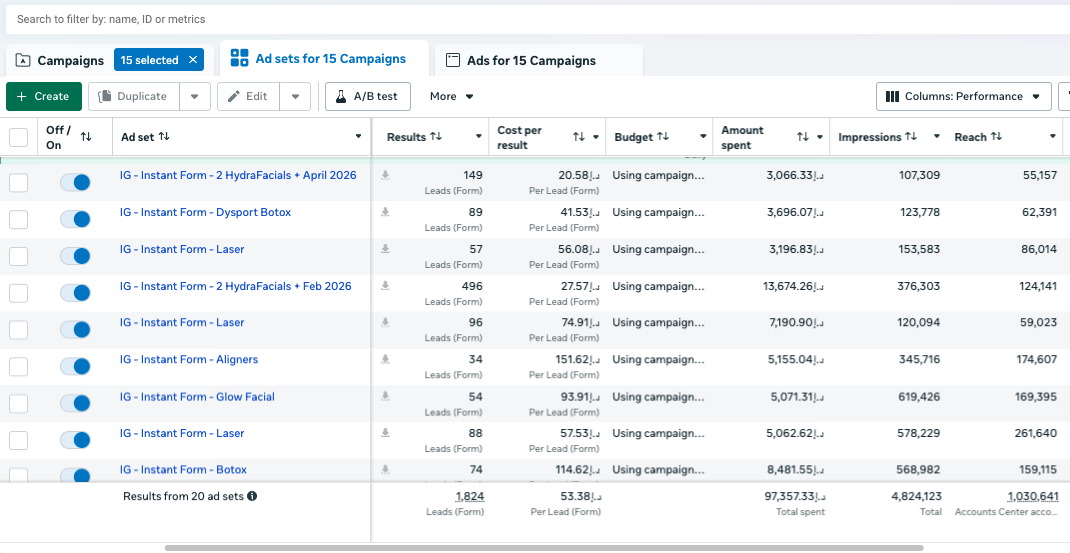Viewport: 1070px width, 553px height.
Task: Click the download icon in the 74 results row
Action: (x=386, y=470)
